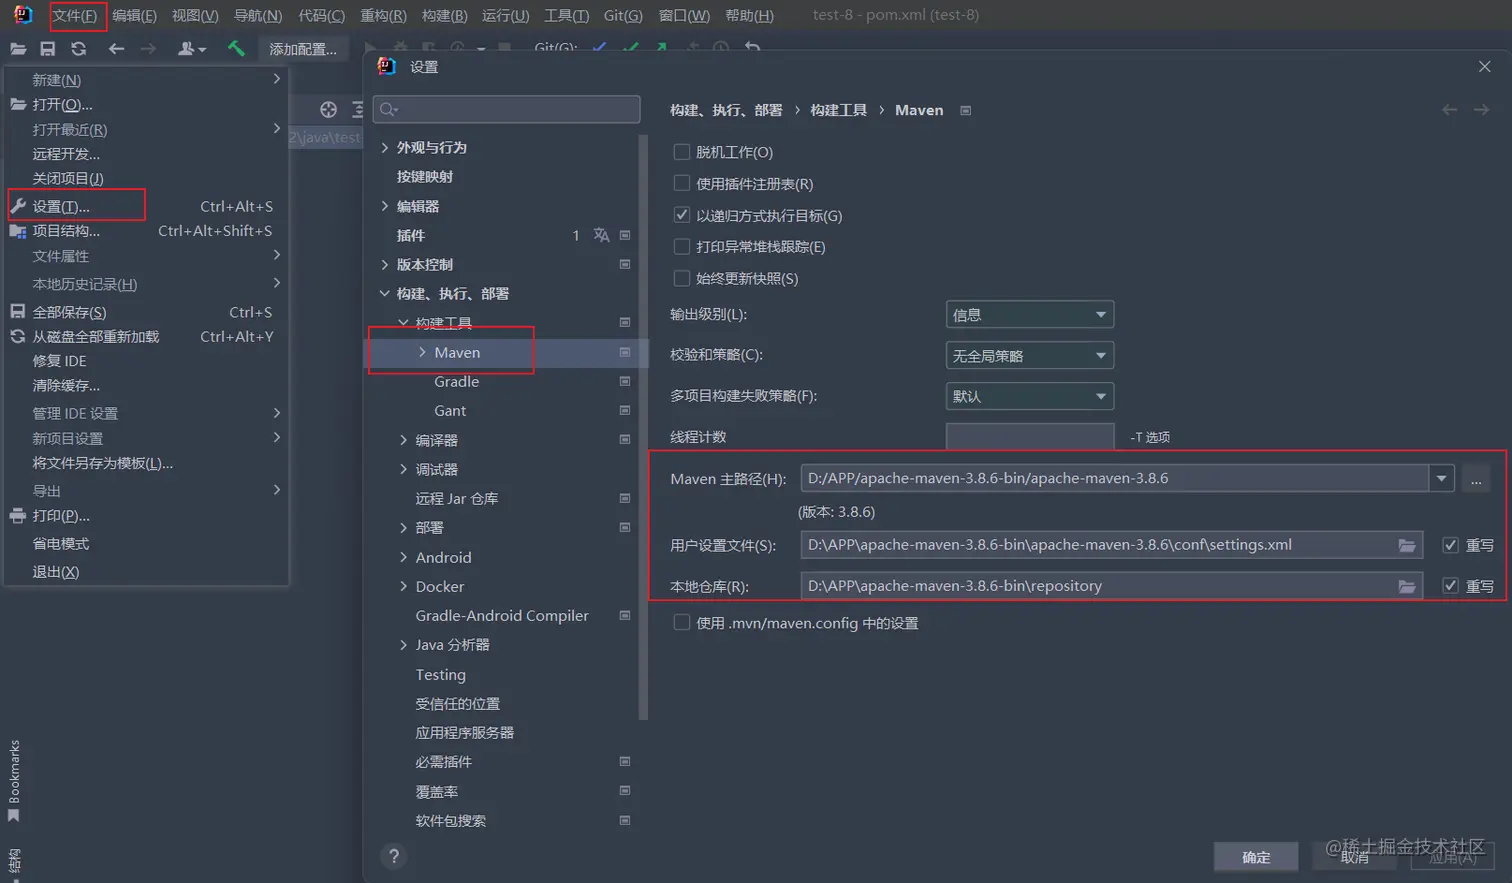Click the 取消 button
The width and height of the screenshot is (1512, 883).
(1354, 857)
